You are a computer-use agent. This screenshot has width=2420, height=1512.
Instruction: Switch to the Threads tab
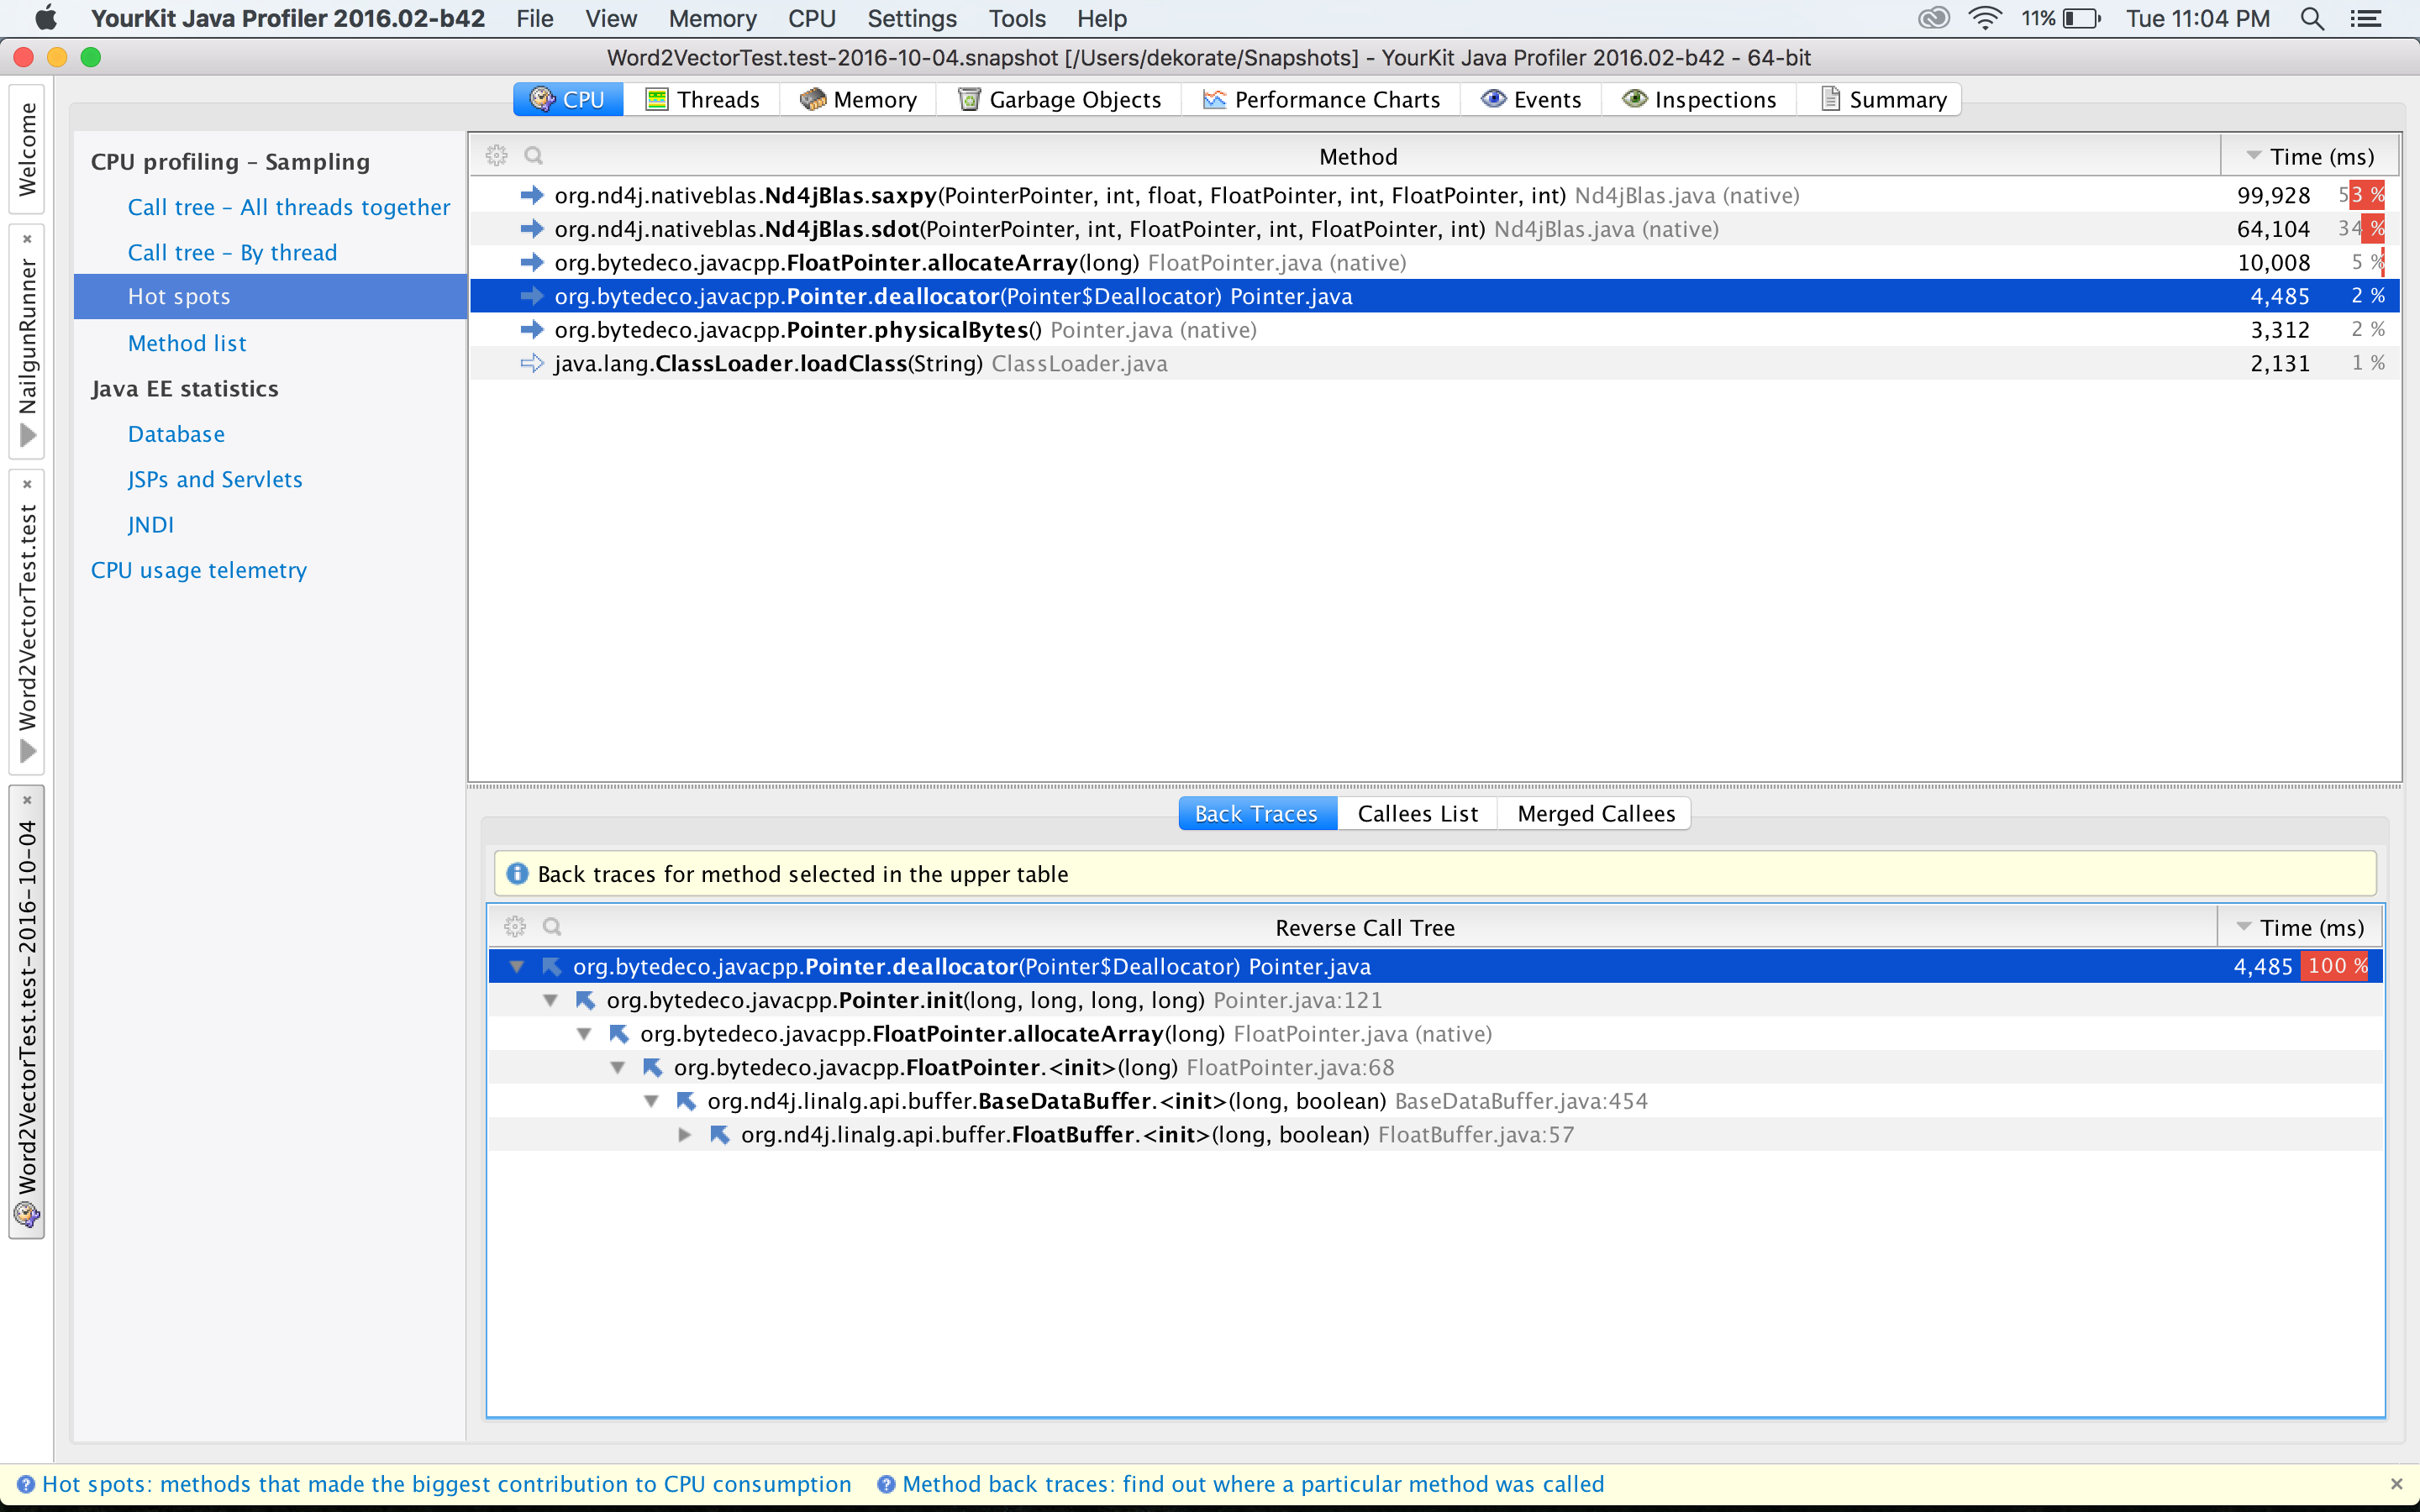[x=702, y=99]
